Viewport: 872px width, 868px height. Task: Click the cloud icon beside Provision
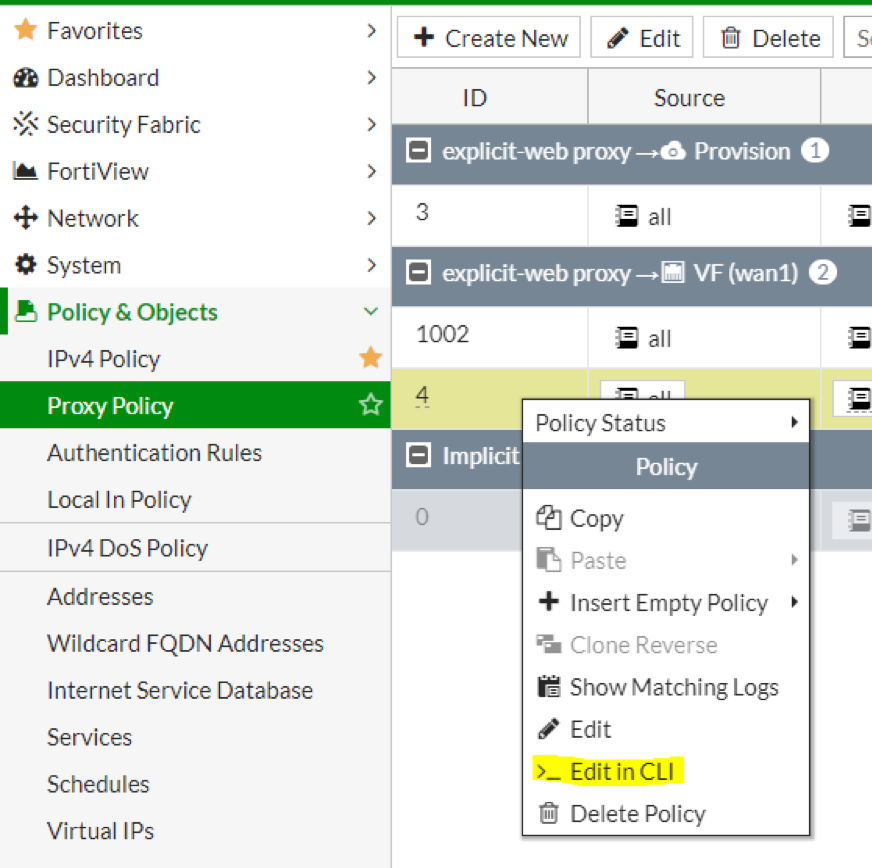click(673, 151)
